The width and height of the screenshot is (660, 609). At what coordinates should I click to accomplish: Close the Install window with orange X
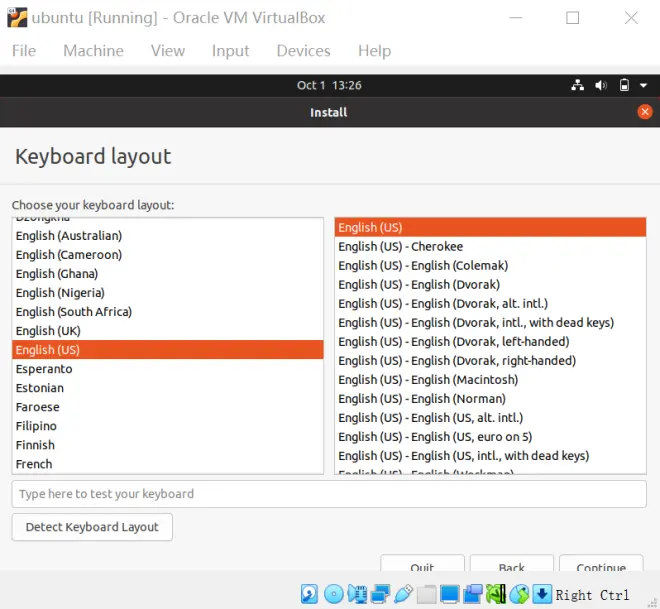[x=644, y=112]
